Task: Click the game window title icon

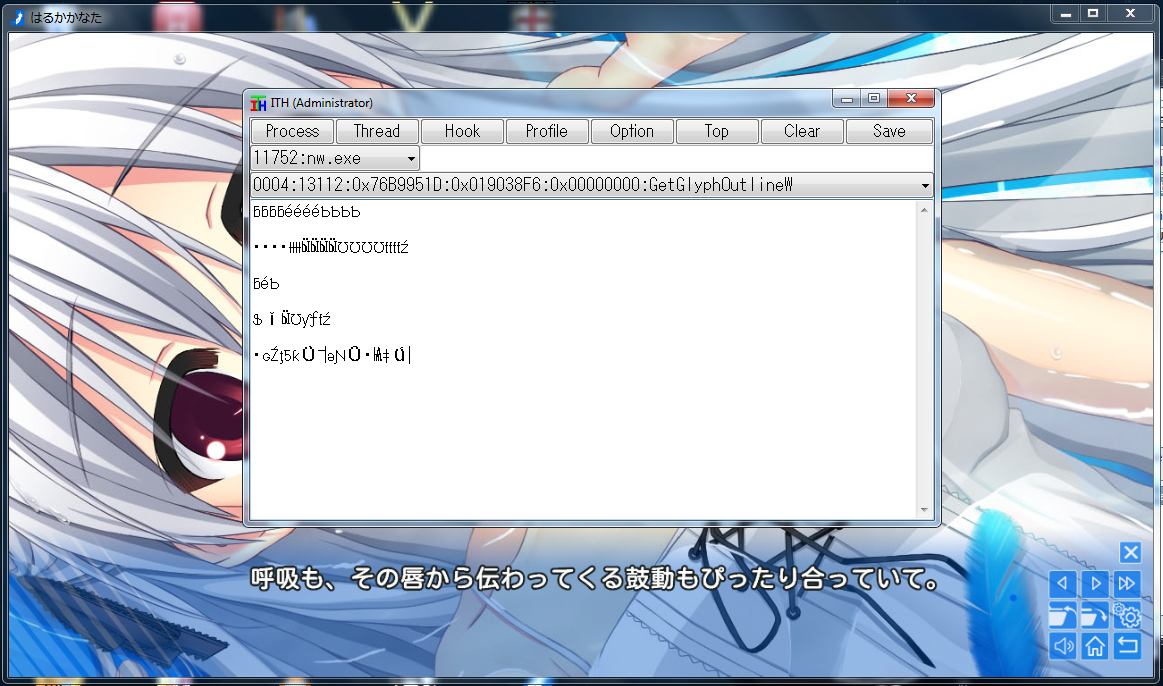Action: point(19,17)
